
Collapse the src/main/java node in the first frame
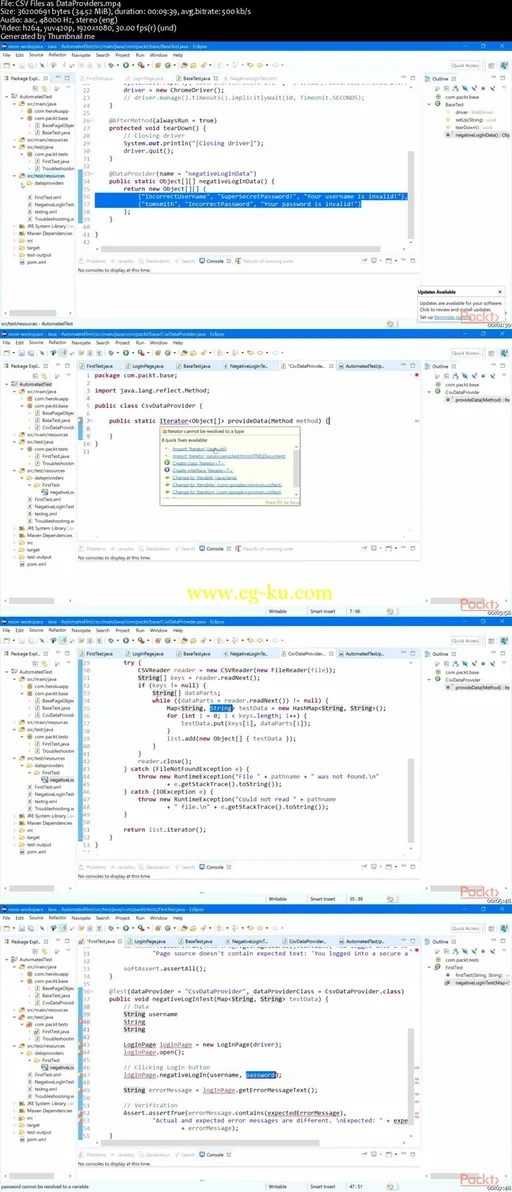click(13, 103)
